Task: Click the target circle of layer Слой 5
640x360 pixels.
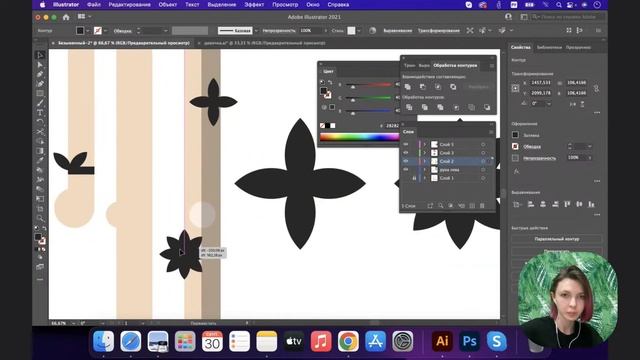Action: [x=483, y=144]
